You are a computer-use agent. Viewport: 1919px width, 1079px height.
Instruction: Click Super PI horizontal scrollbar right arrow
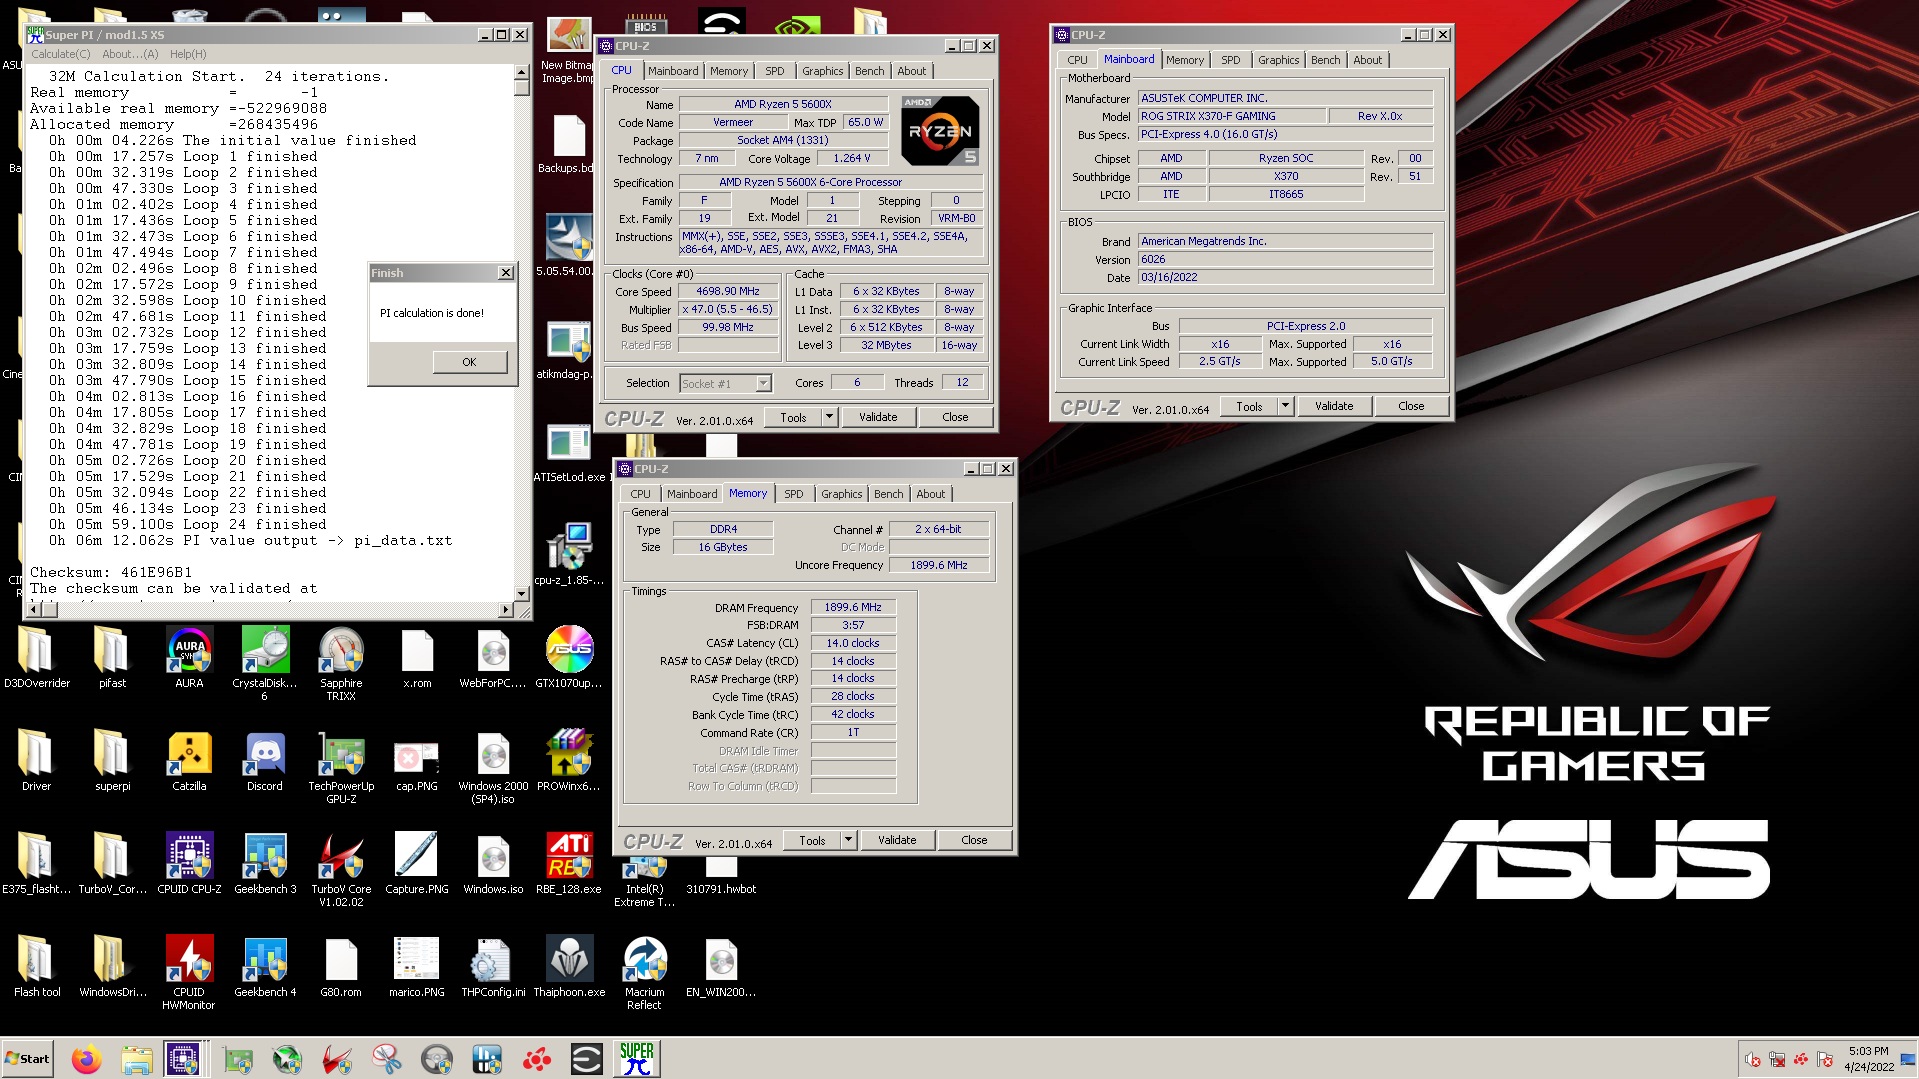point(505,609)
